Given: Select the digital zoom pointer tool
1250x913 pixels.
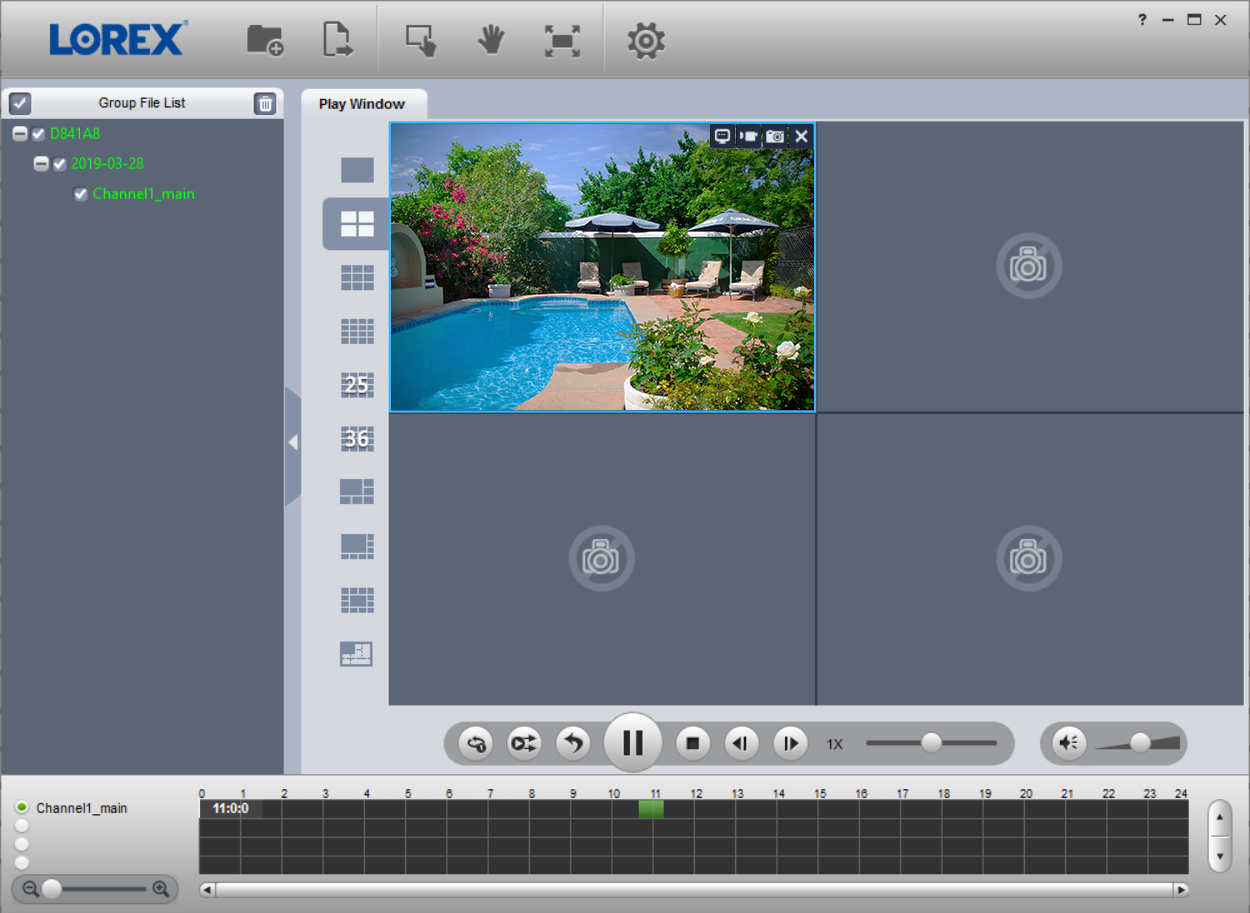Looking at the screenshot, I should (x=421, y=40).
